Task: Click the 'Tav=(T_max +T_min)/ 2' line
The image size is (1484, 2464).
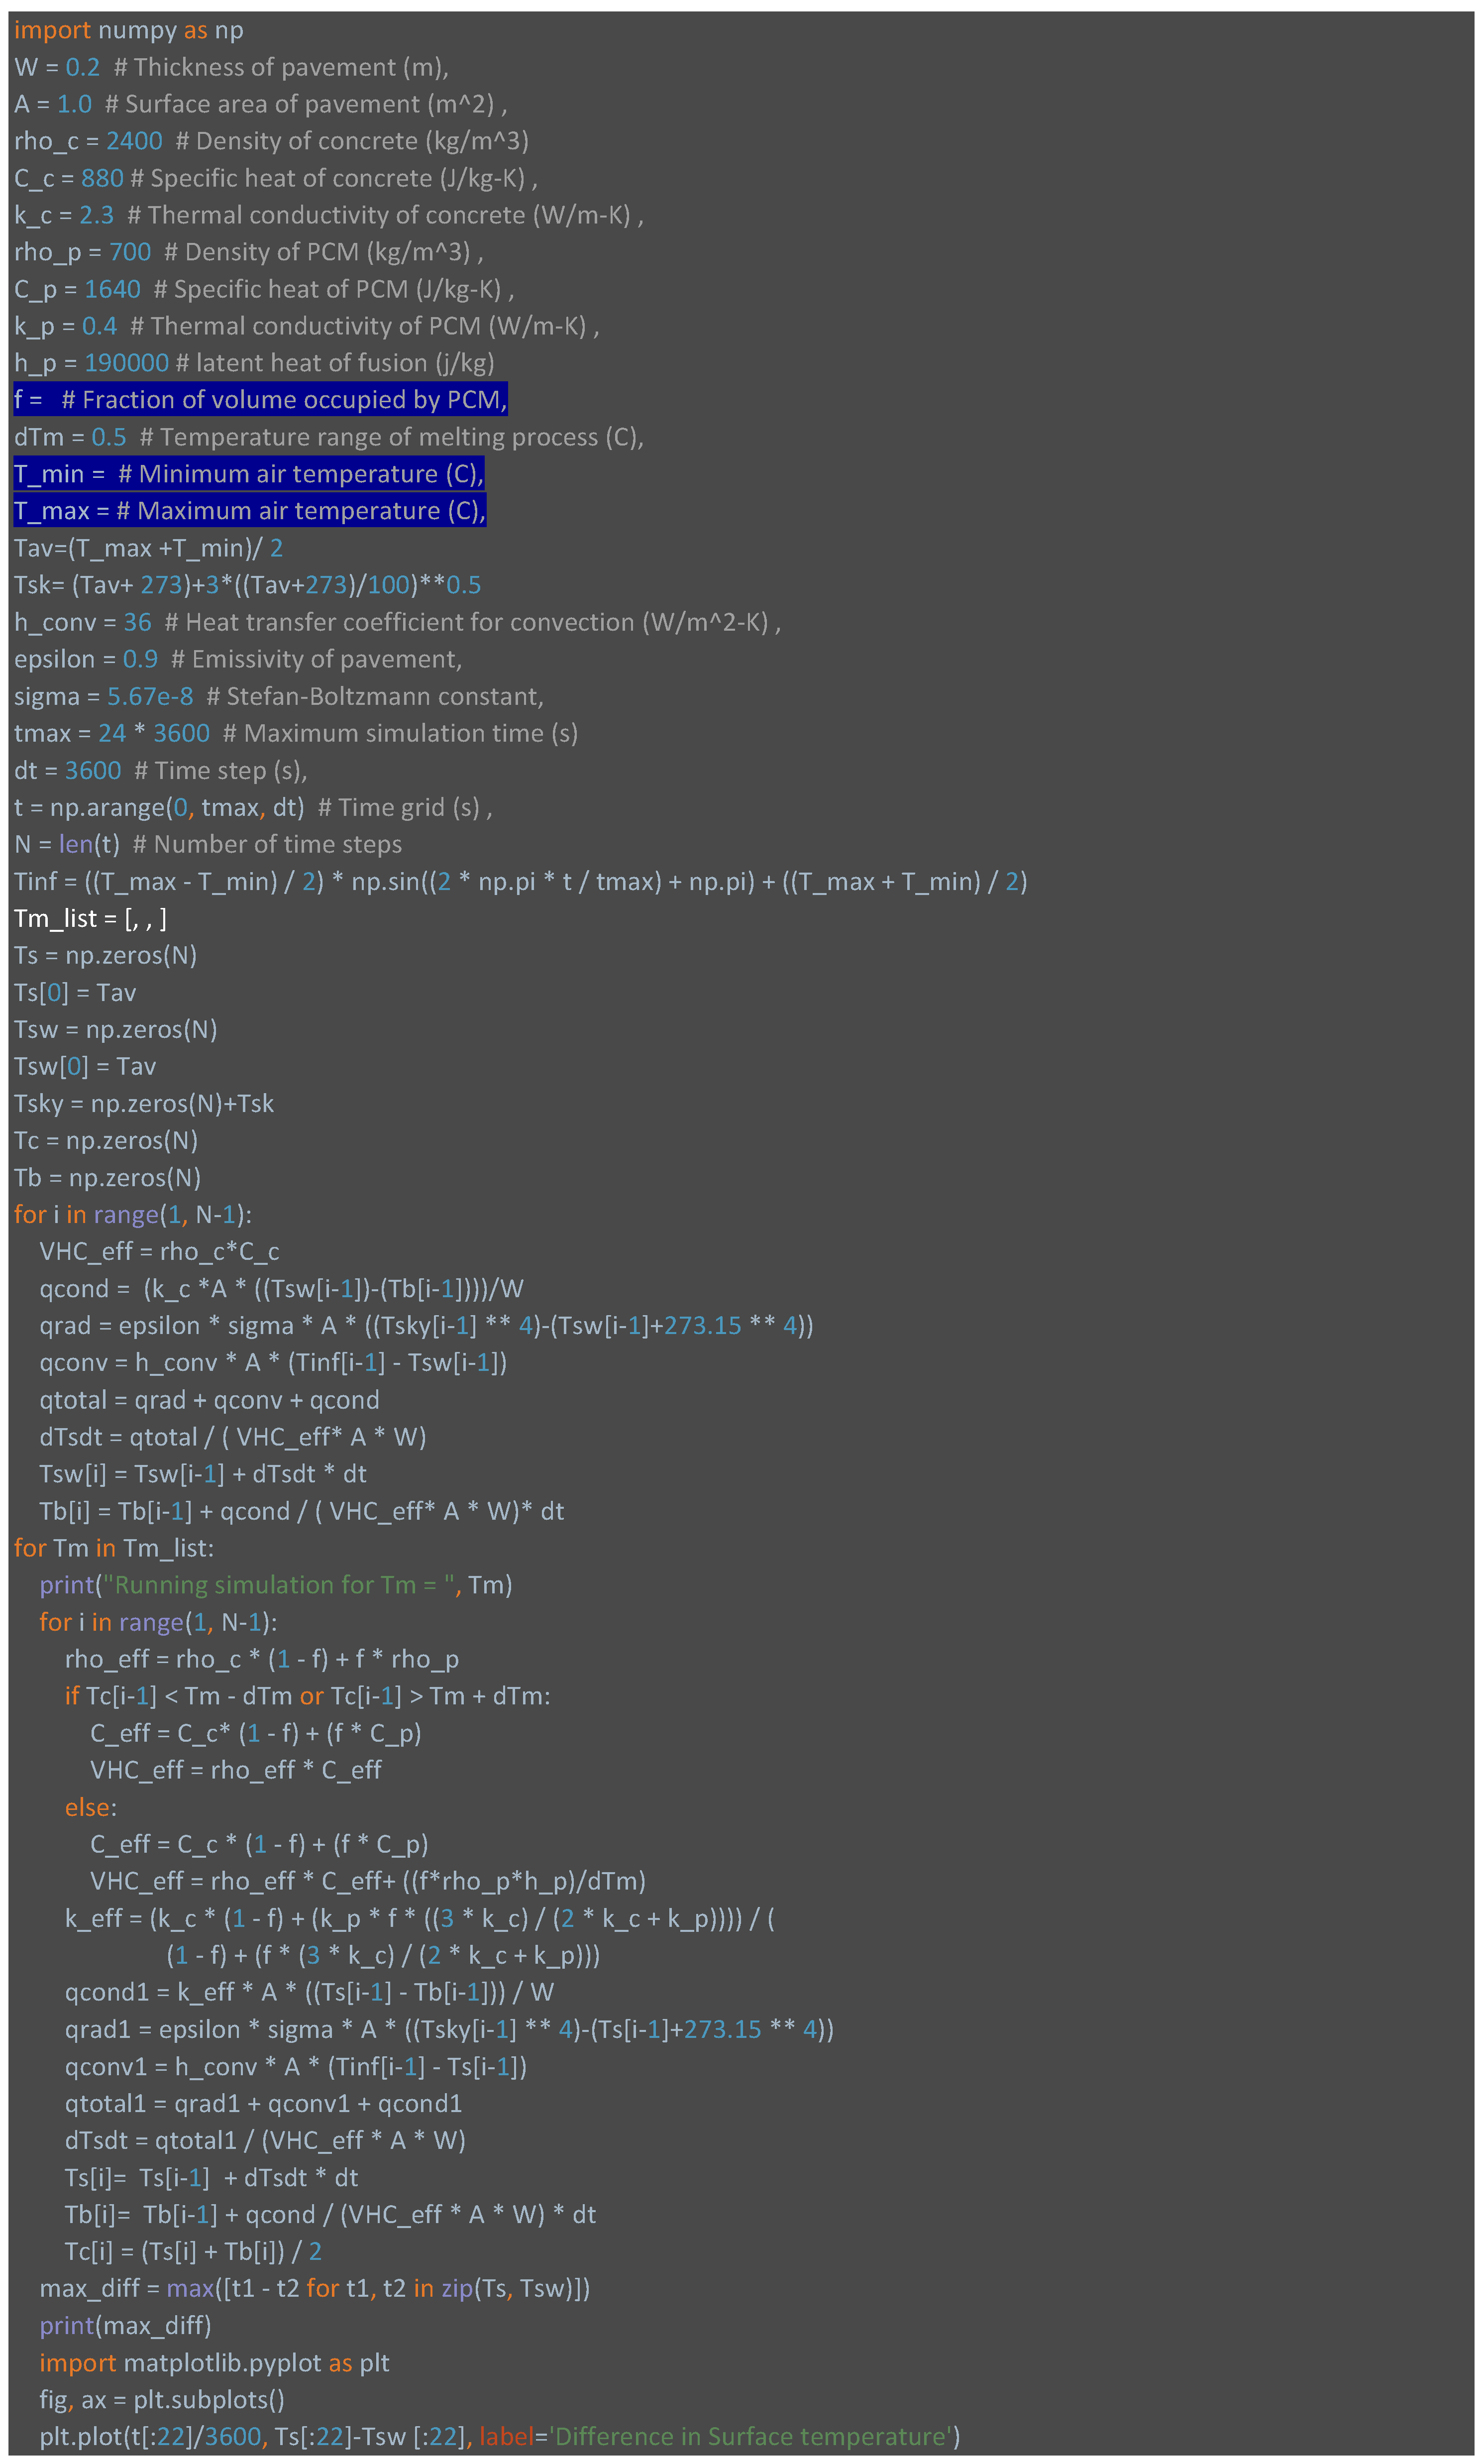Action: pos(148,548)
